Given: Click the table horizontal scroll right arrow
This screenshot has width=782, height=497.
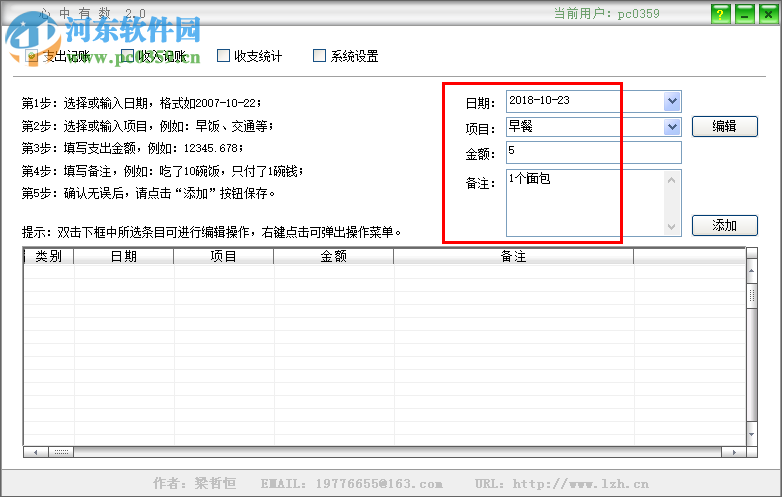Looking at the screenshot, I should coord(734,452).
